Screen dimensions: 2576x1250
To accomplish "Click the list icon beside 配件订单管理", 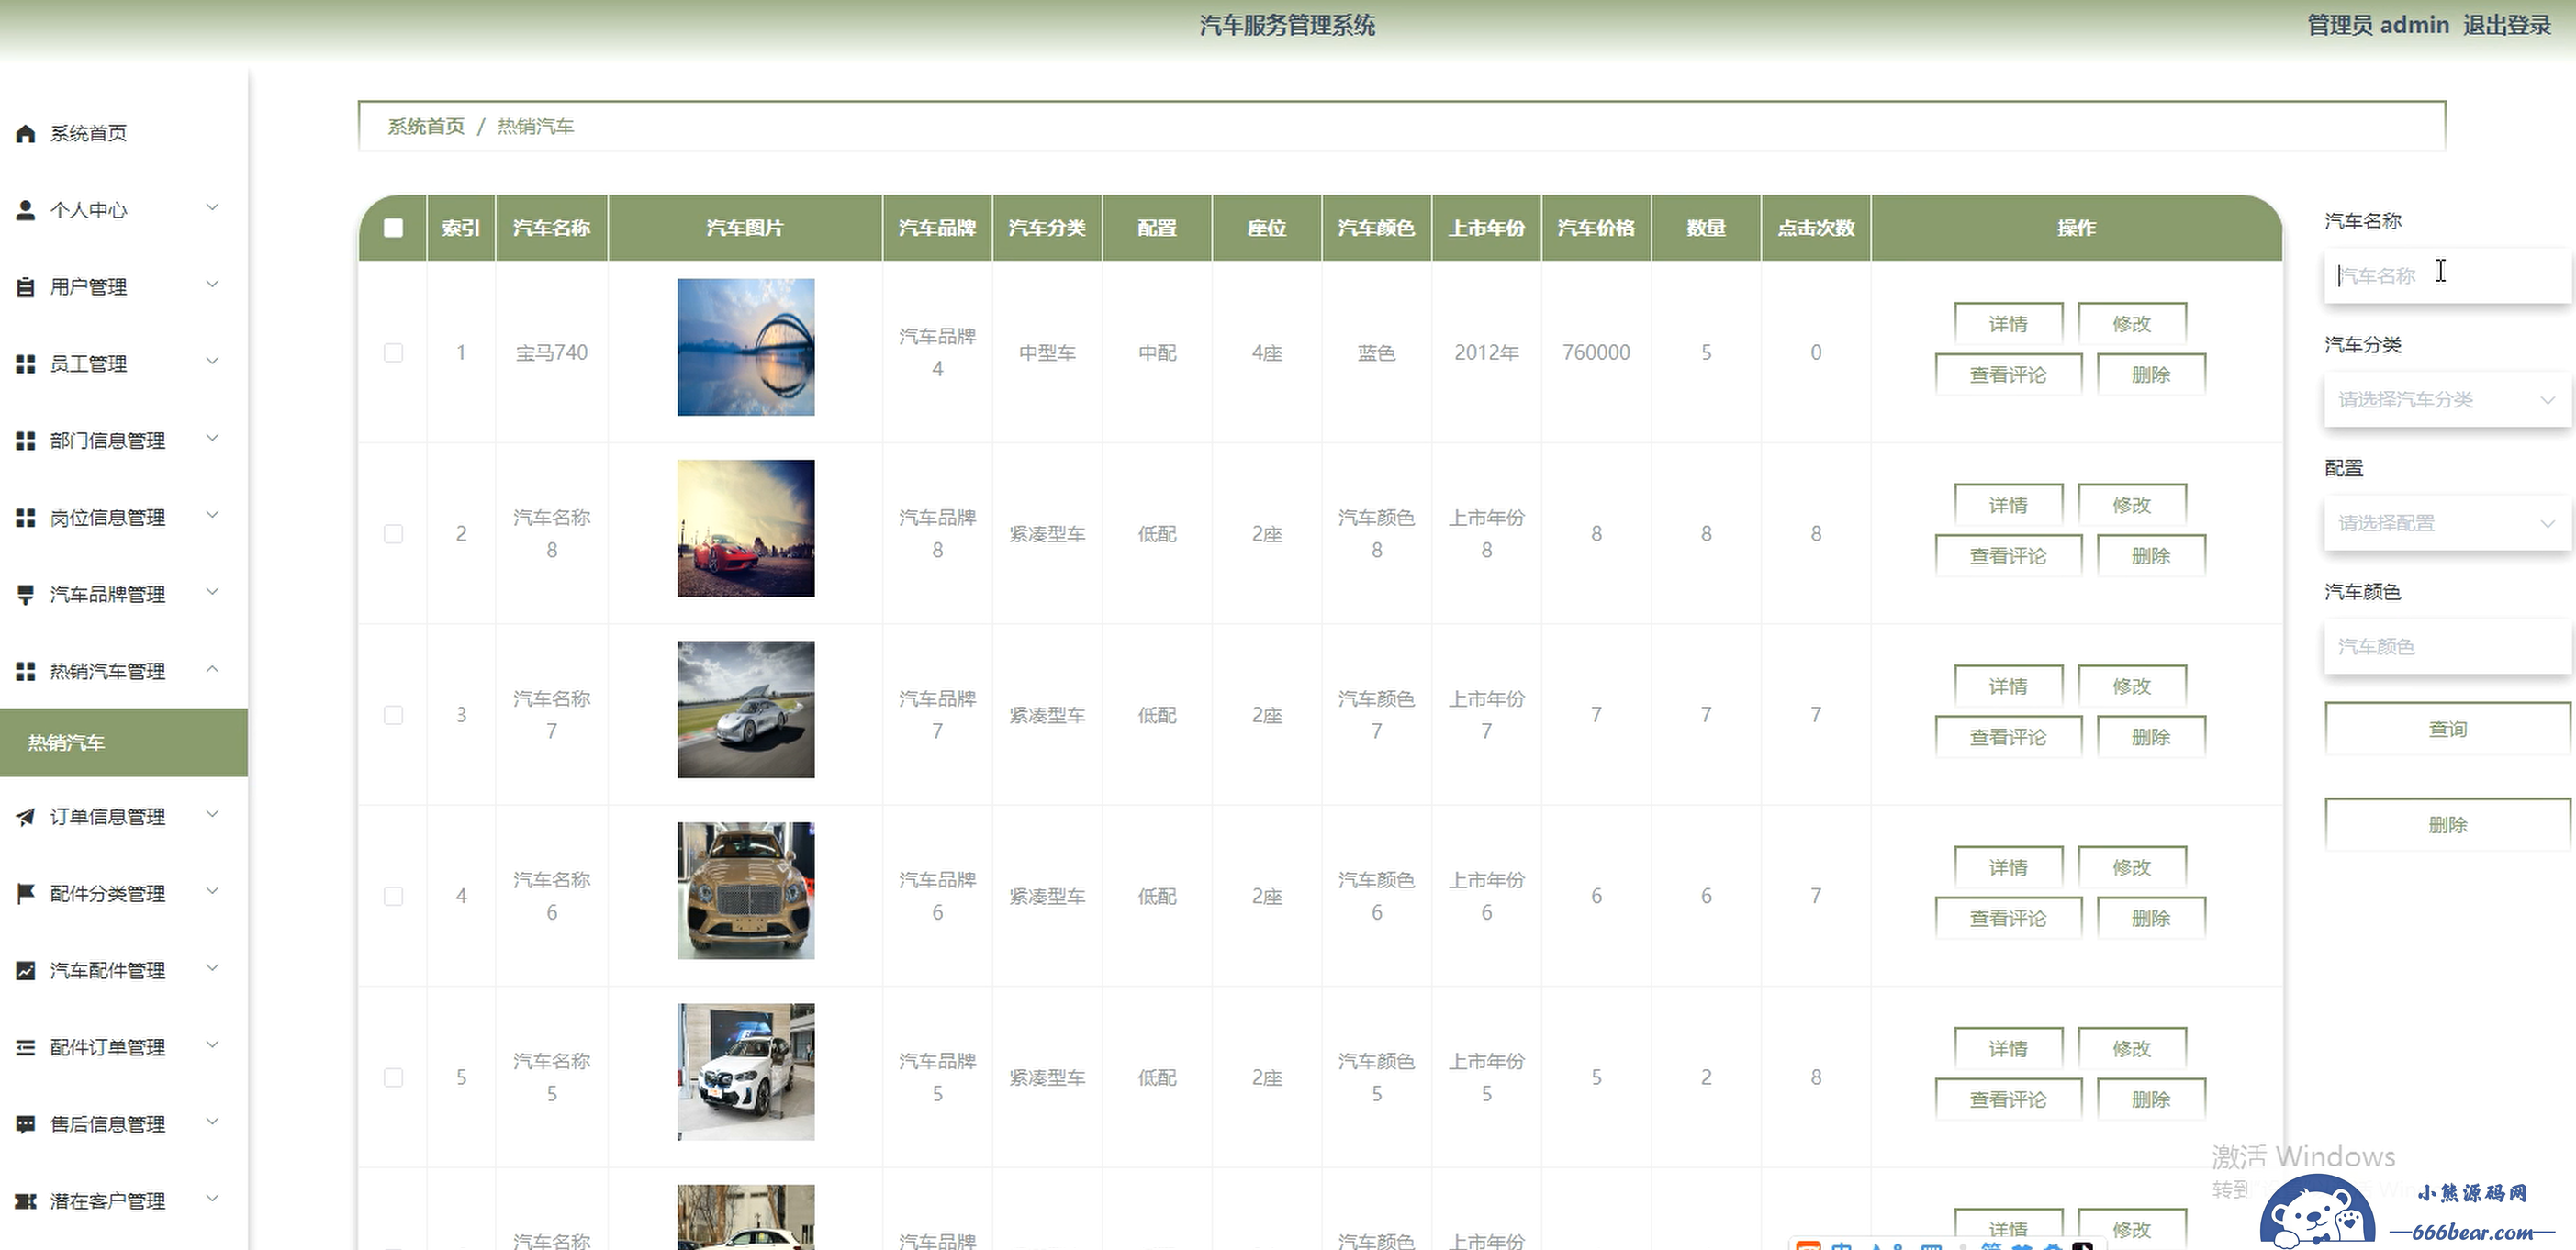I will click(26, 1048).
